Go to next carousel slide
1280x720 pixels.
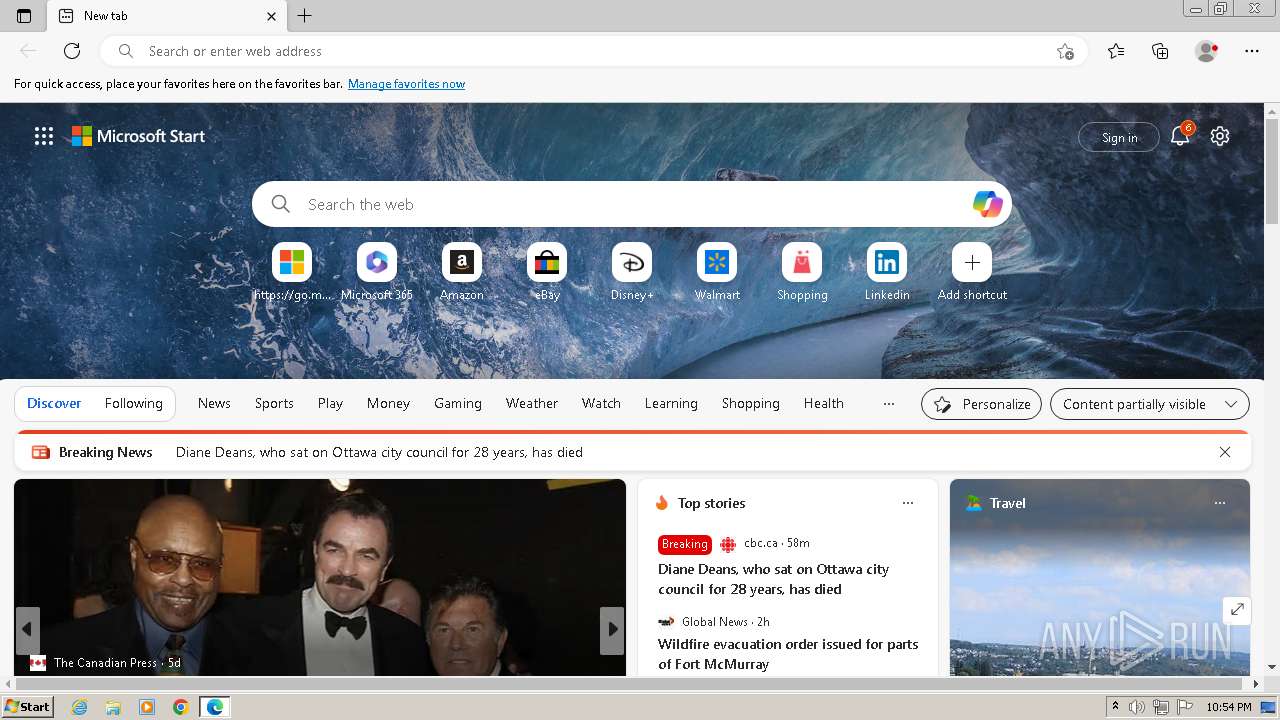612,630
